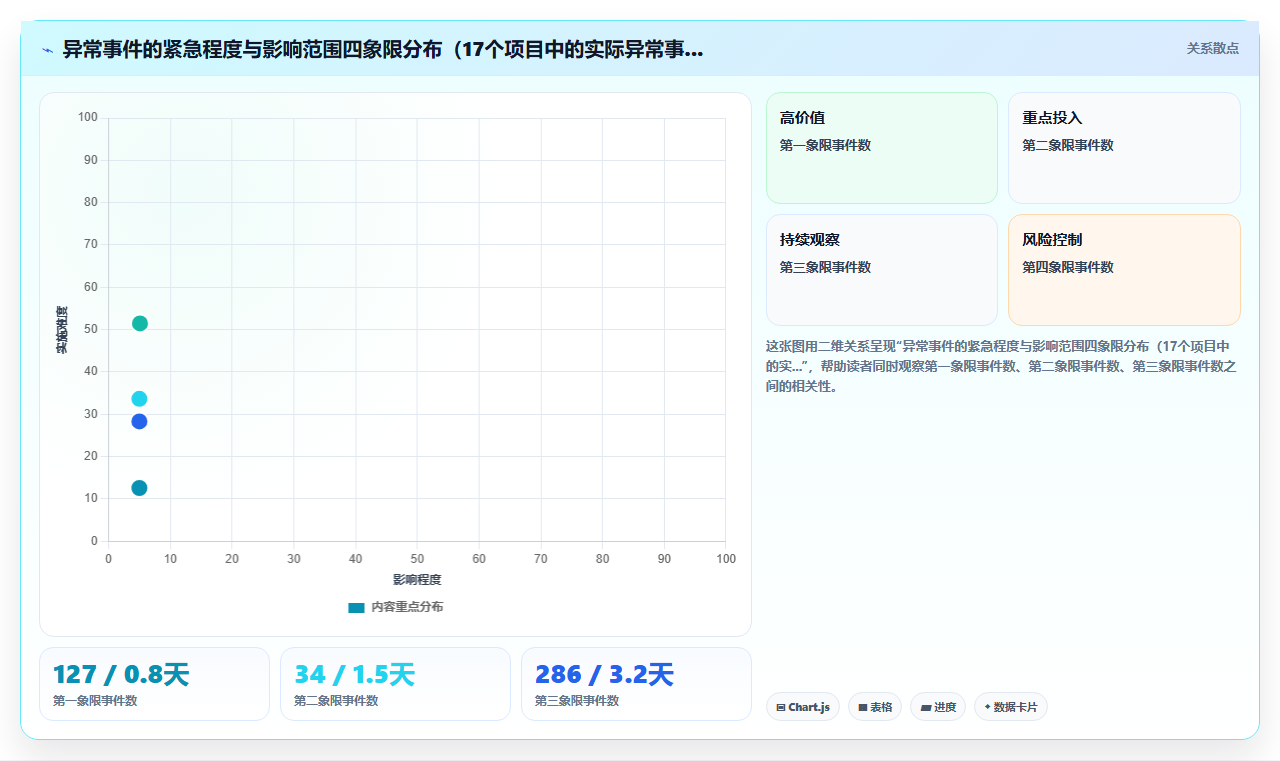Select the 127 / 0.8天 stat card
1280x761 pixels.
(154, 684)
